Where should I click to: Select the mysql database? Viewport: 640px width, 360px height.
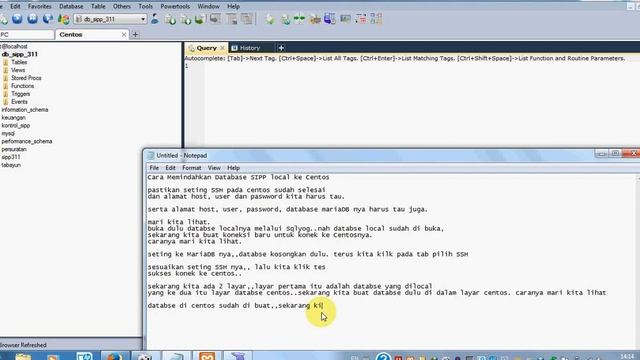coord(8,133)
